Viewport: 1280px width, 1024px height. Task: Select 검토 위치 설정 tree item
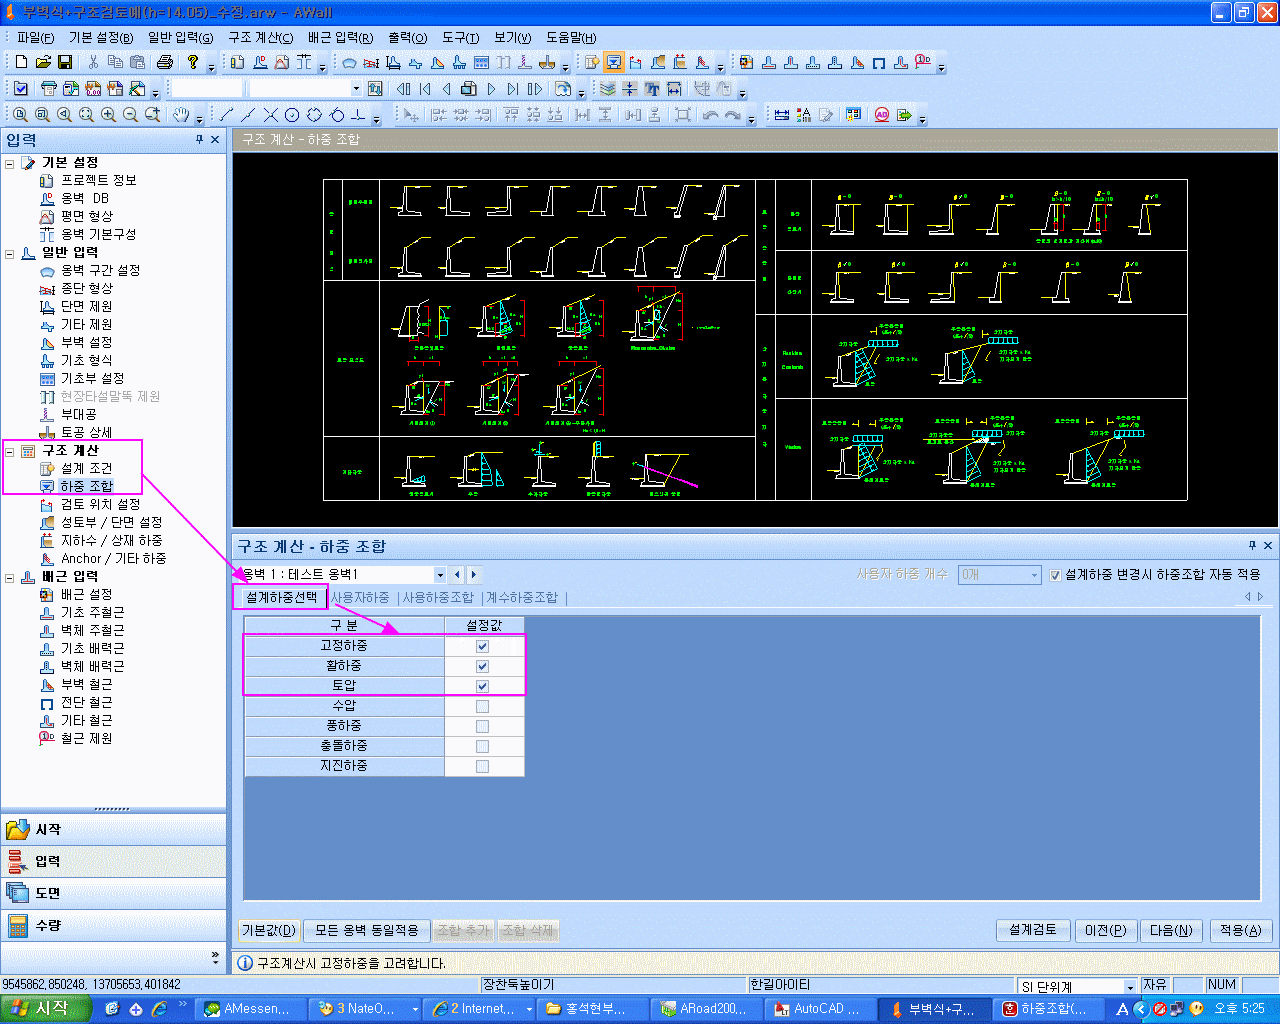point(100,504)
